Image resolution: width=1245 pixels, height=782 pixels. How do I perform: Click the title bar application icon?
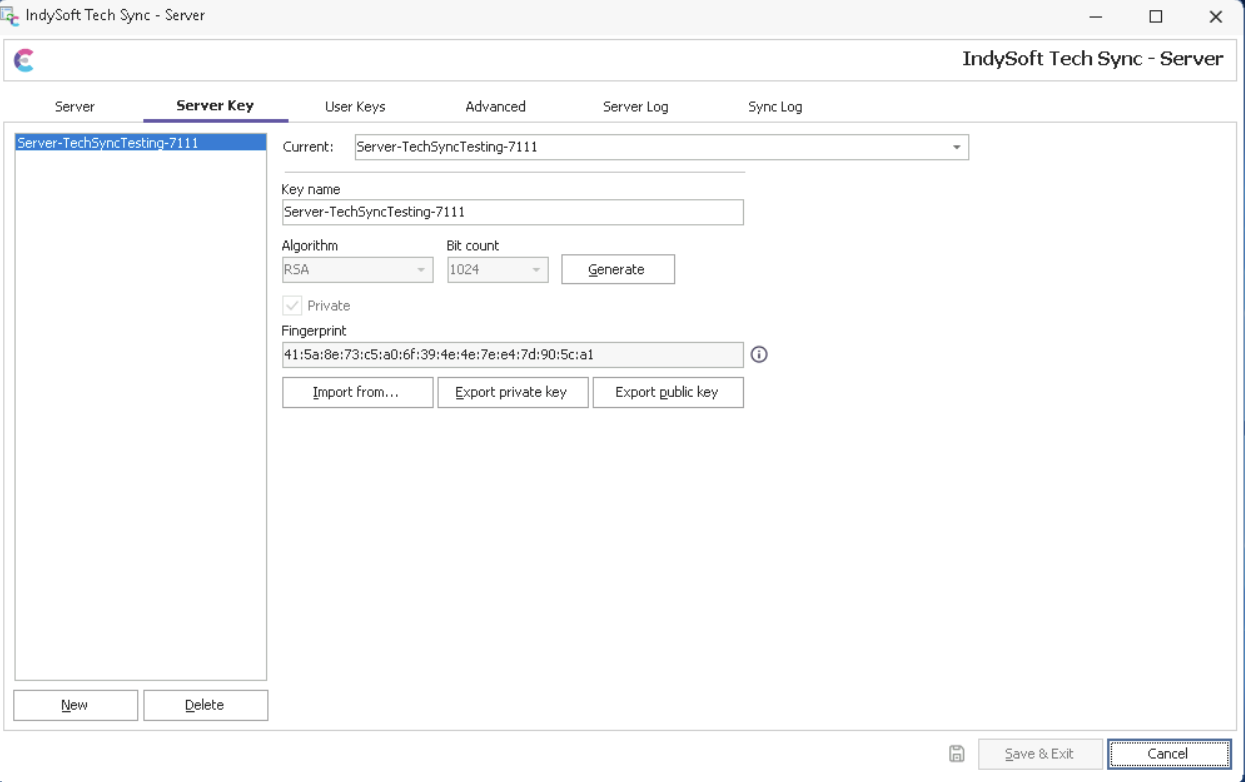click(11, 16)
